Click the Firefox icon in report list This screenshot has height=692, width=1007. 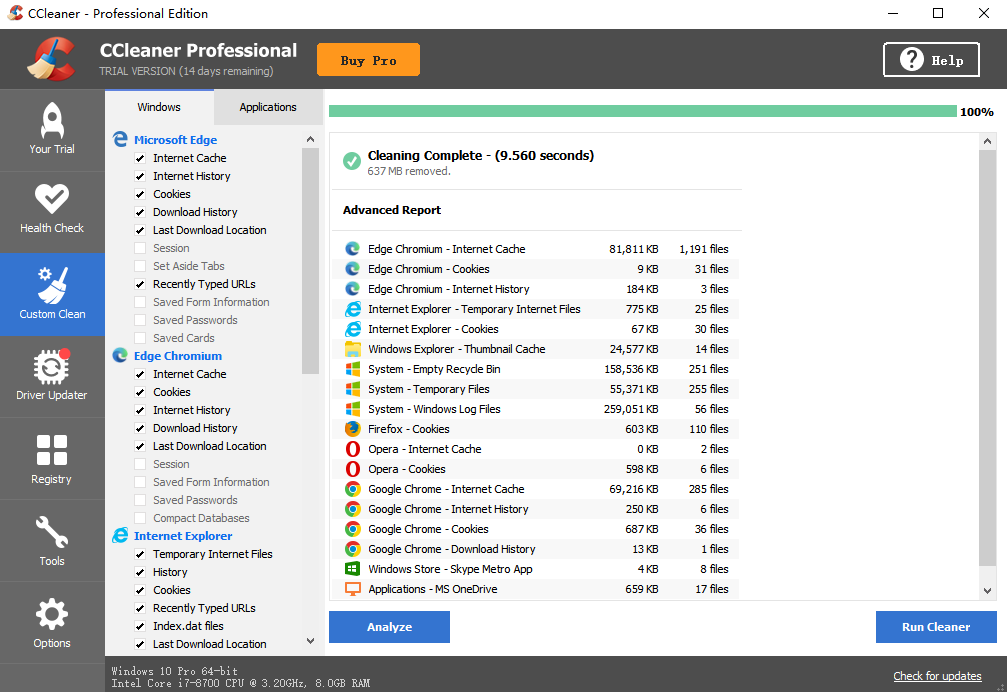point(353,429)
